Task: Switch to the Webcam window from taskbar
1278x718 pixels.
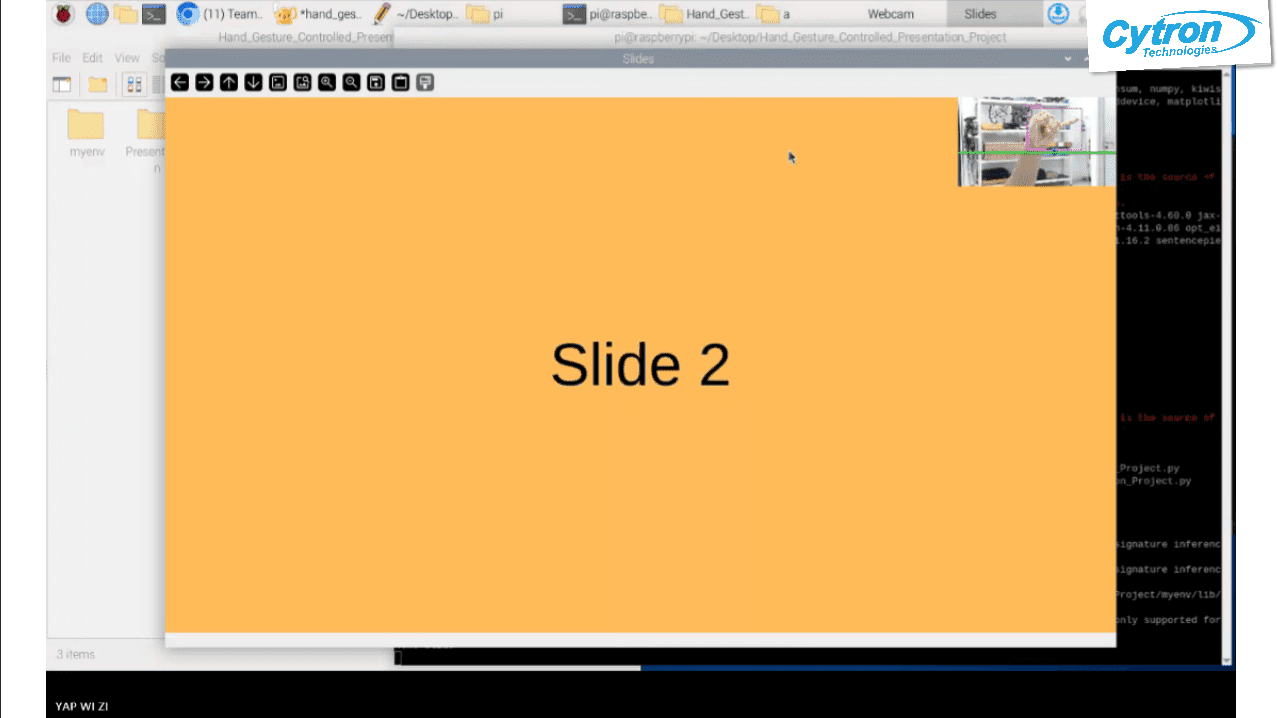Action: coord(890,14)
